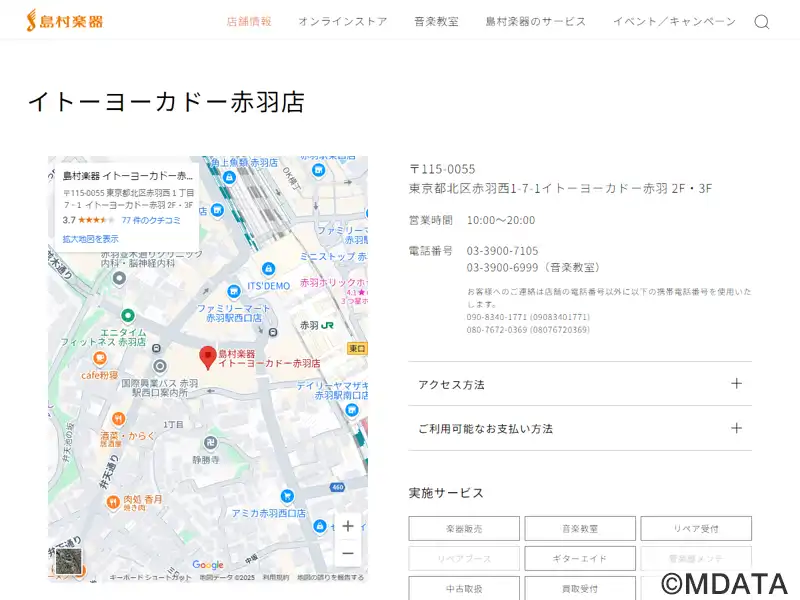Click the リペア受付 service button
This screenshot has height=600, width=800.
(696, 529)
